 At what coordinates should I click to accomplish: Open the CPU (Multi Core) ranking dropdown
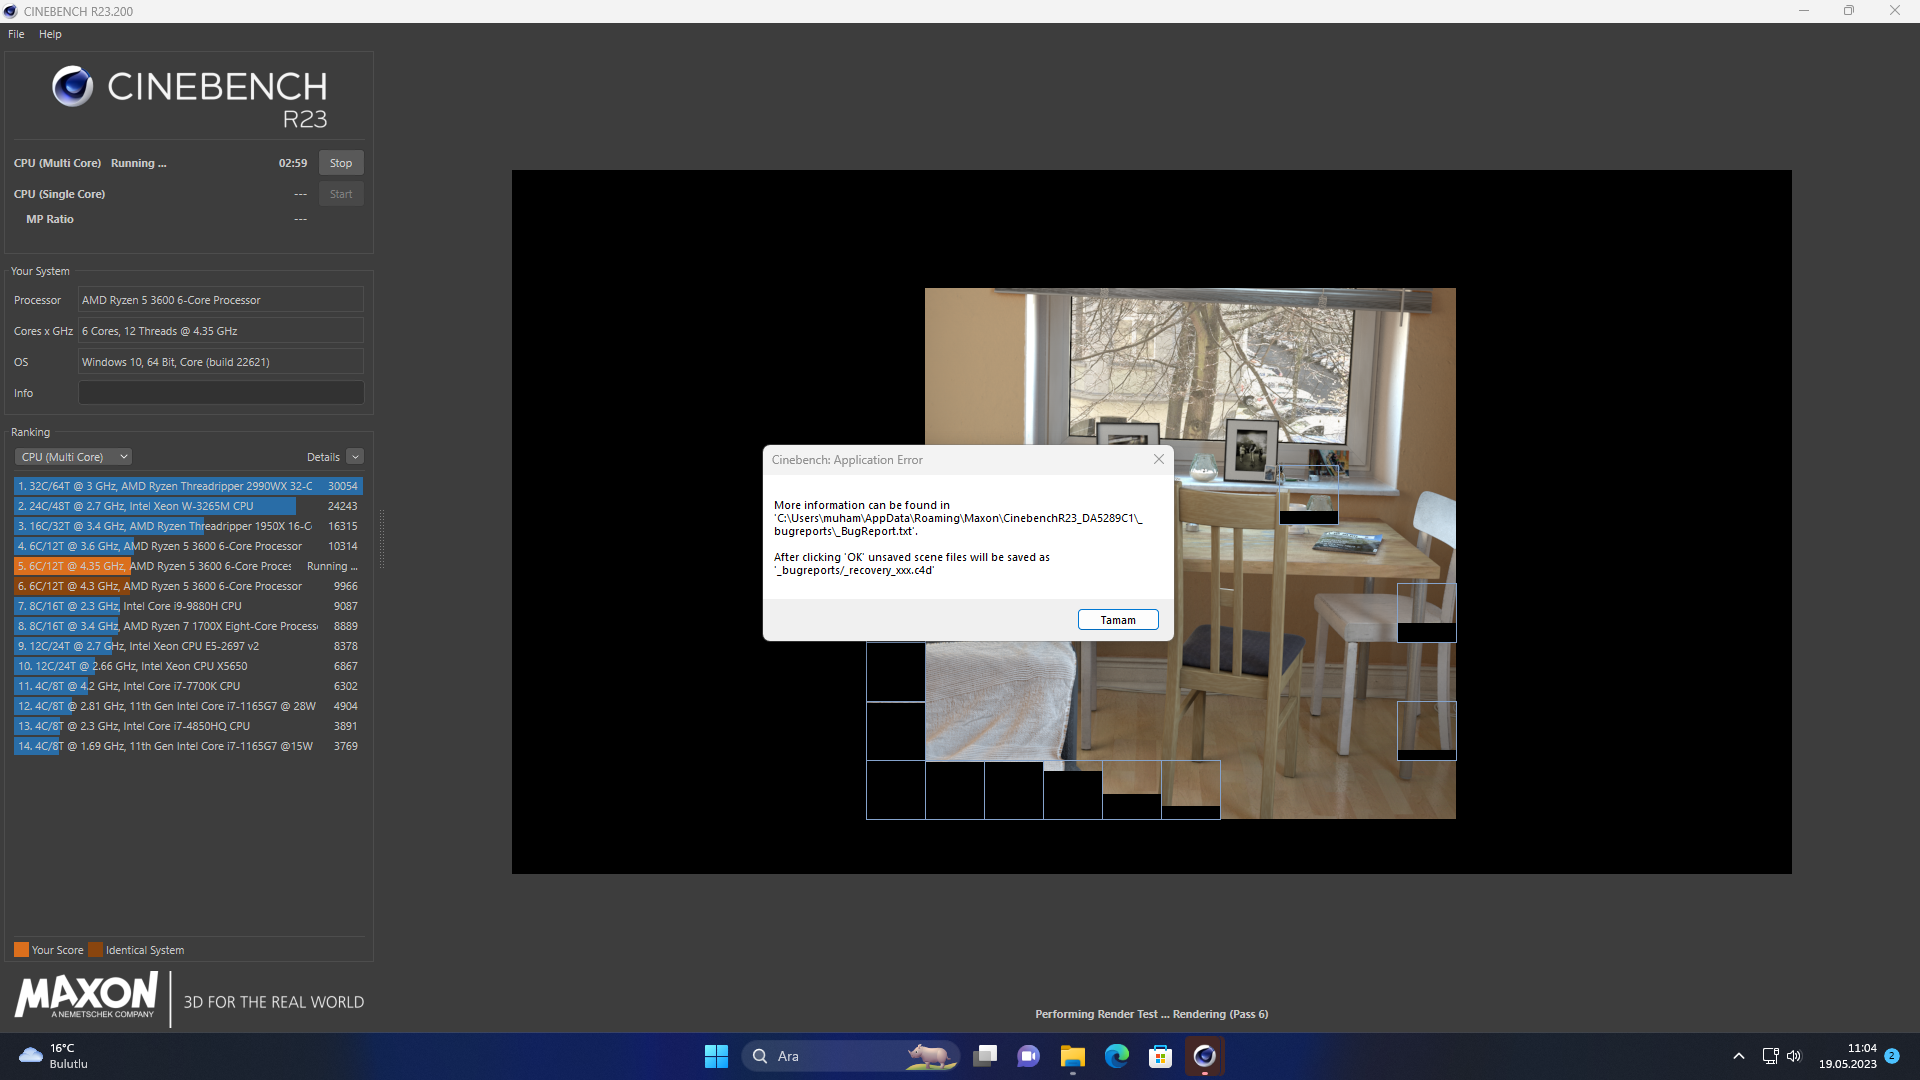[73, 457]
